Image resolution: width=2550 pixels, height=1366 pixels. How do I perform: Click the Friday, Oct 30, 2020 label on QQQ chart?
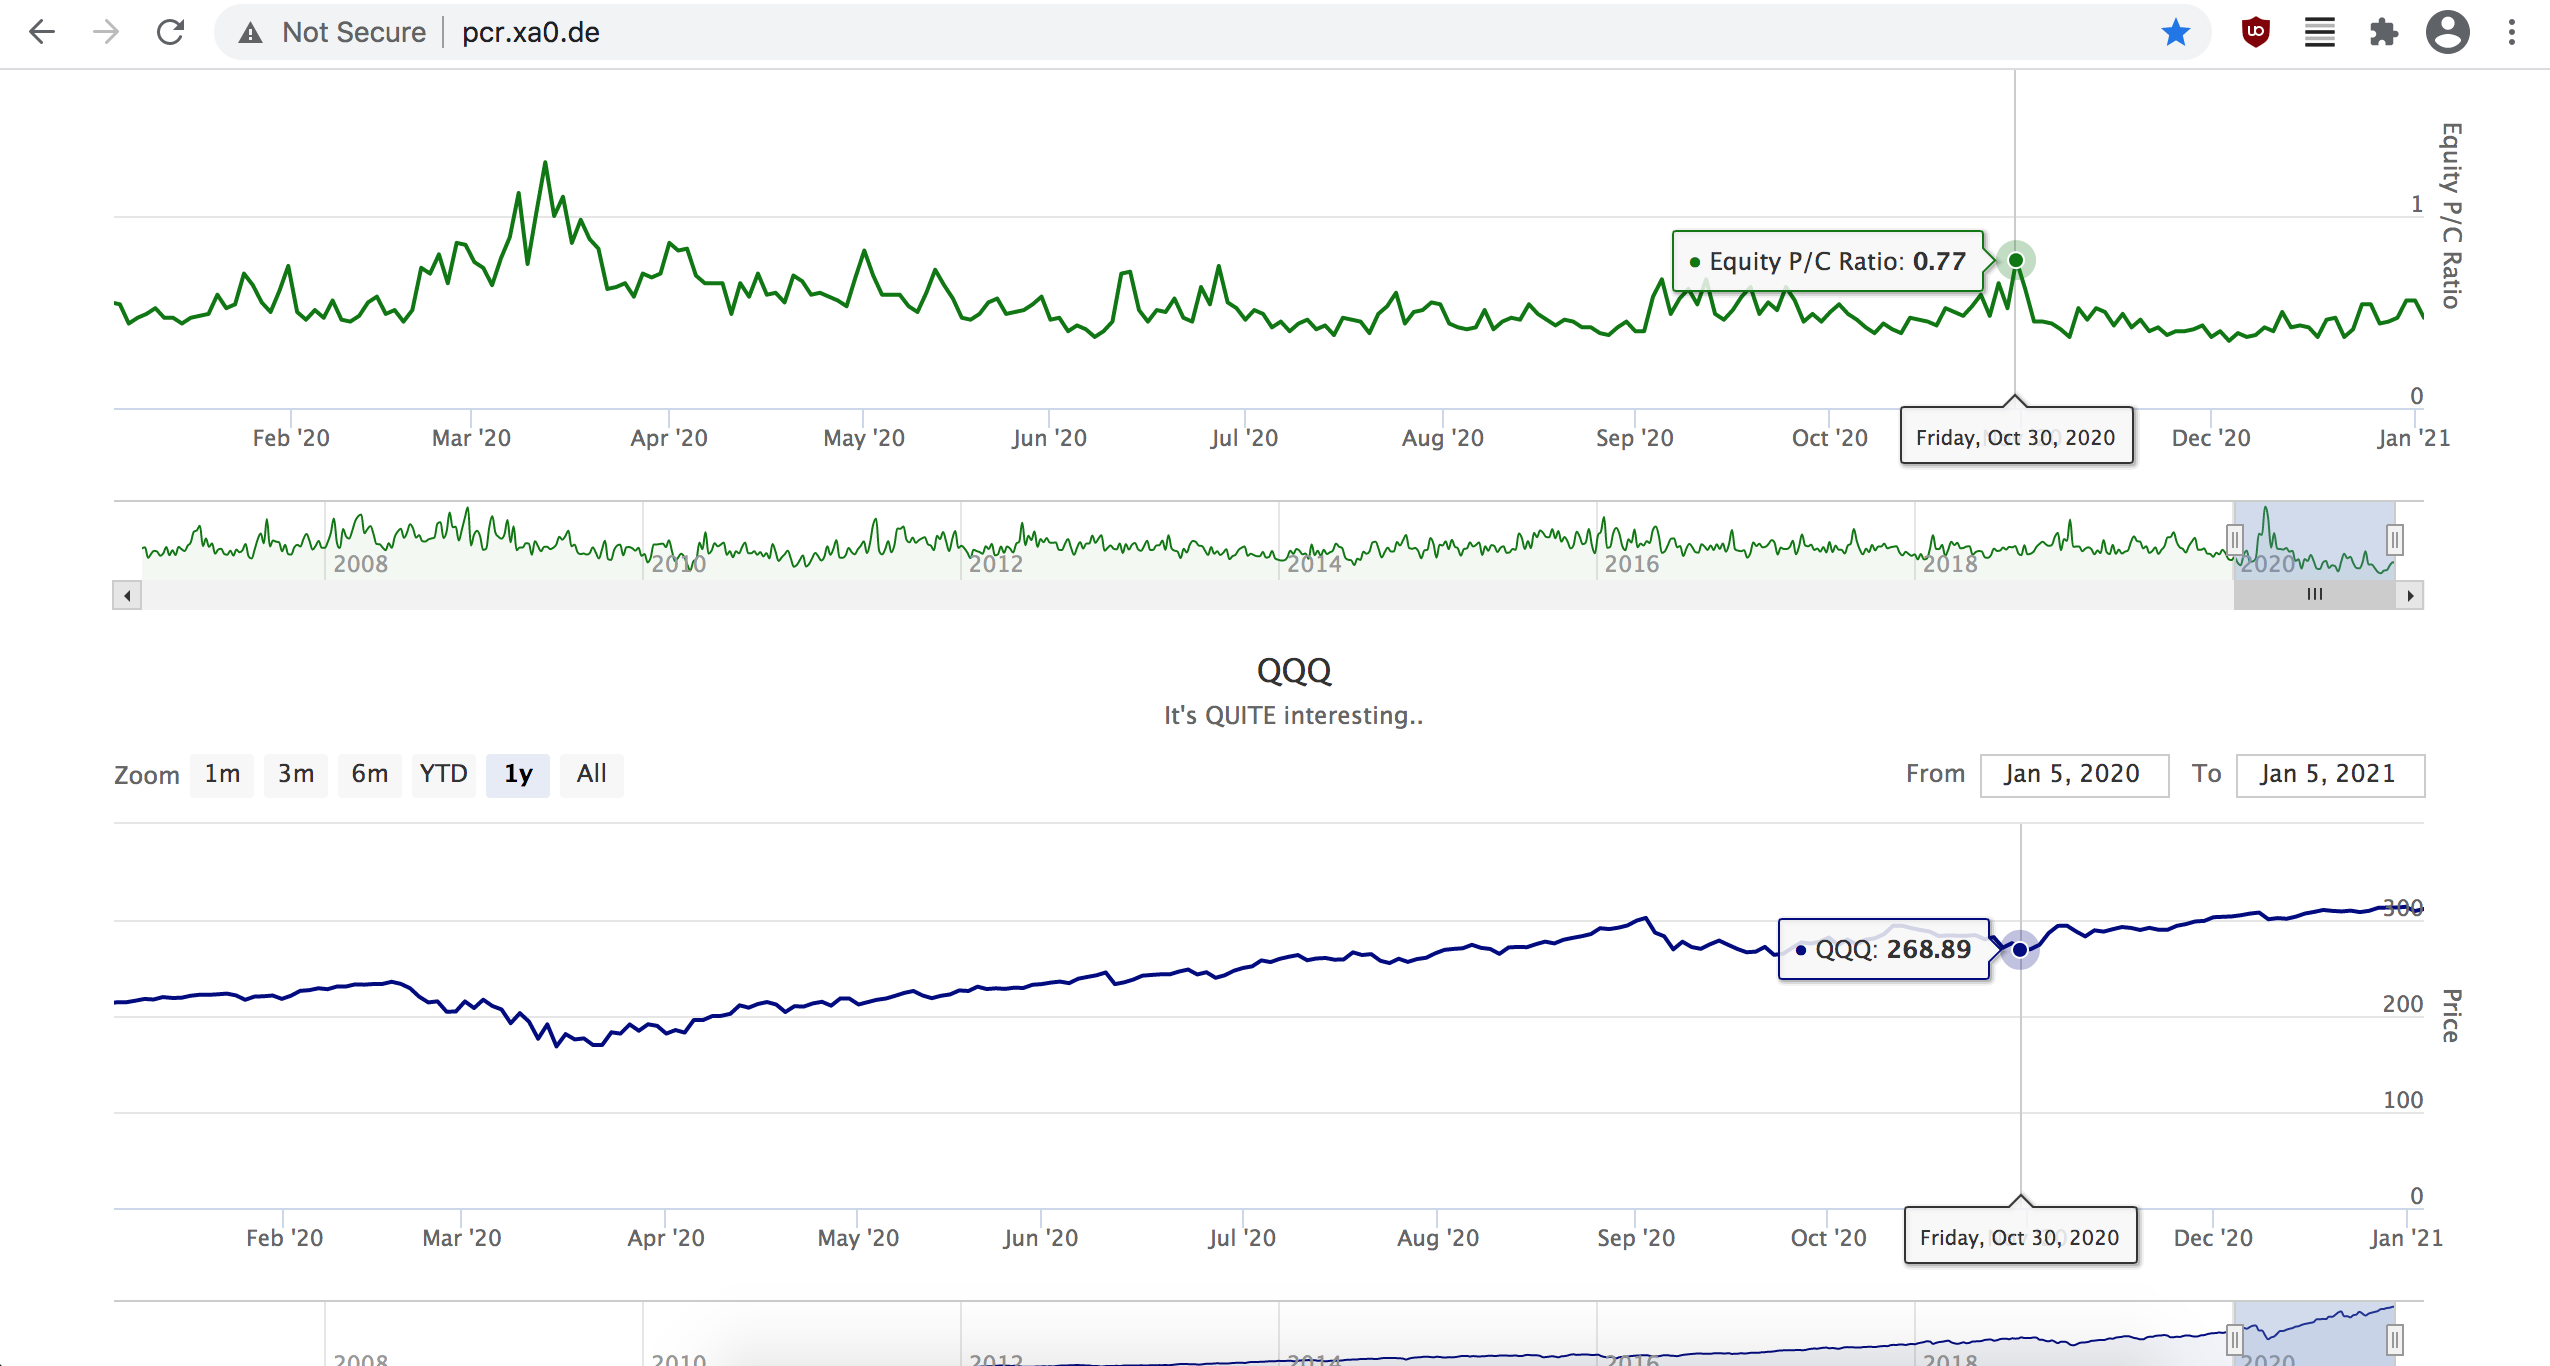point(2020,1237)
